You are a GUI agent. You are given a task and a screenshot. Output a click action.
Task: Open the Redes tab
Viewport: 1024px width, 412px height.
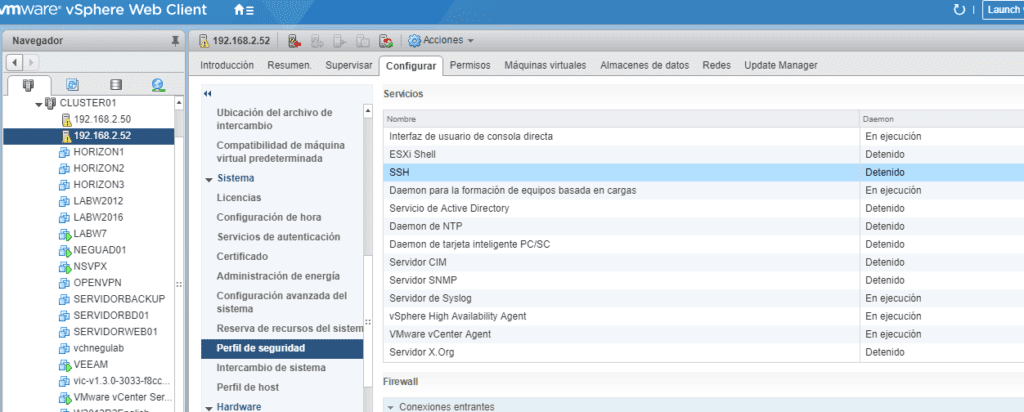[716, 65]
